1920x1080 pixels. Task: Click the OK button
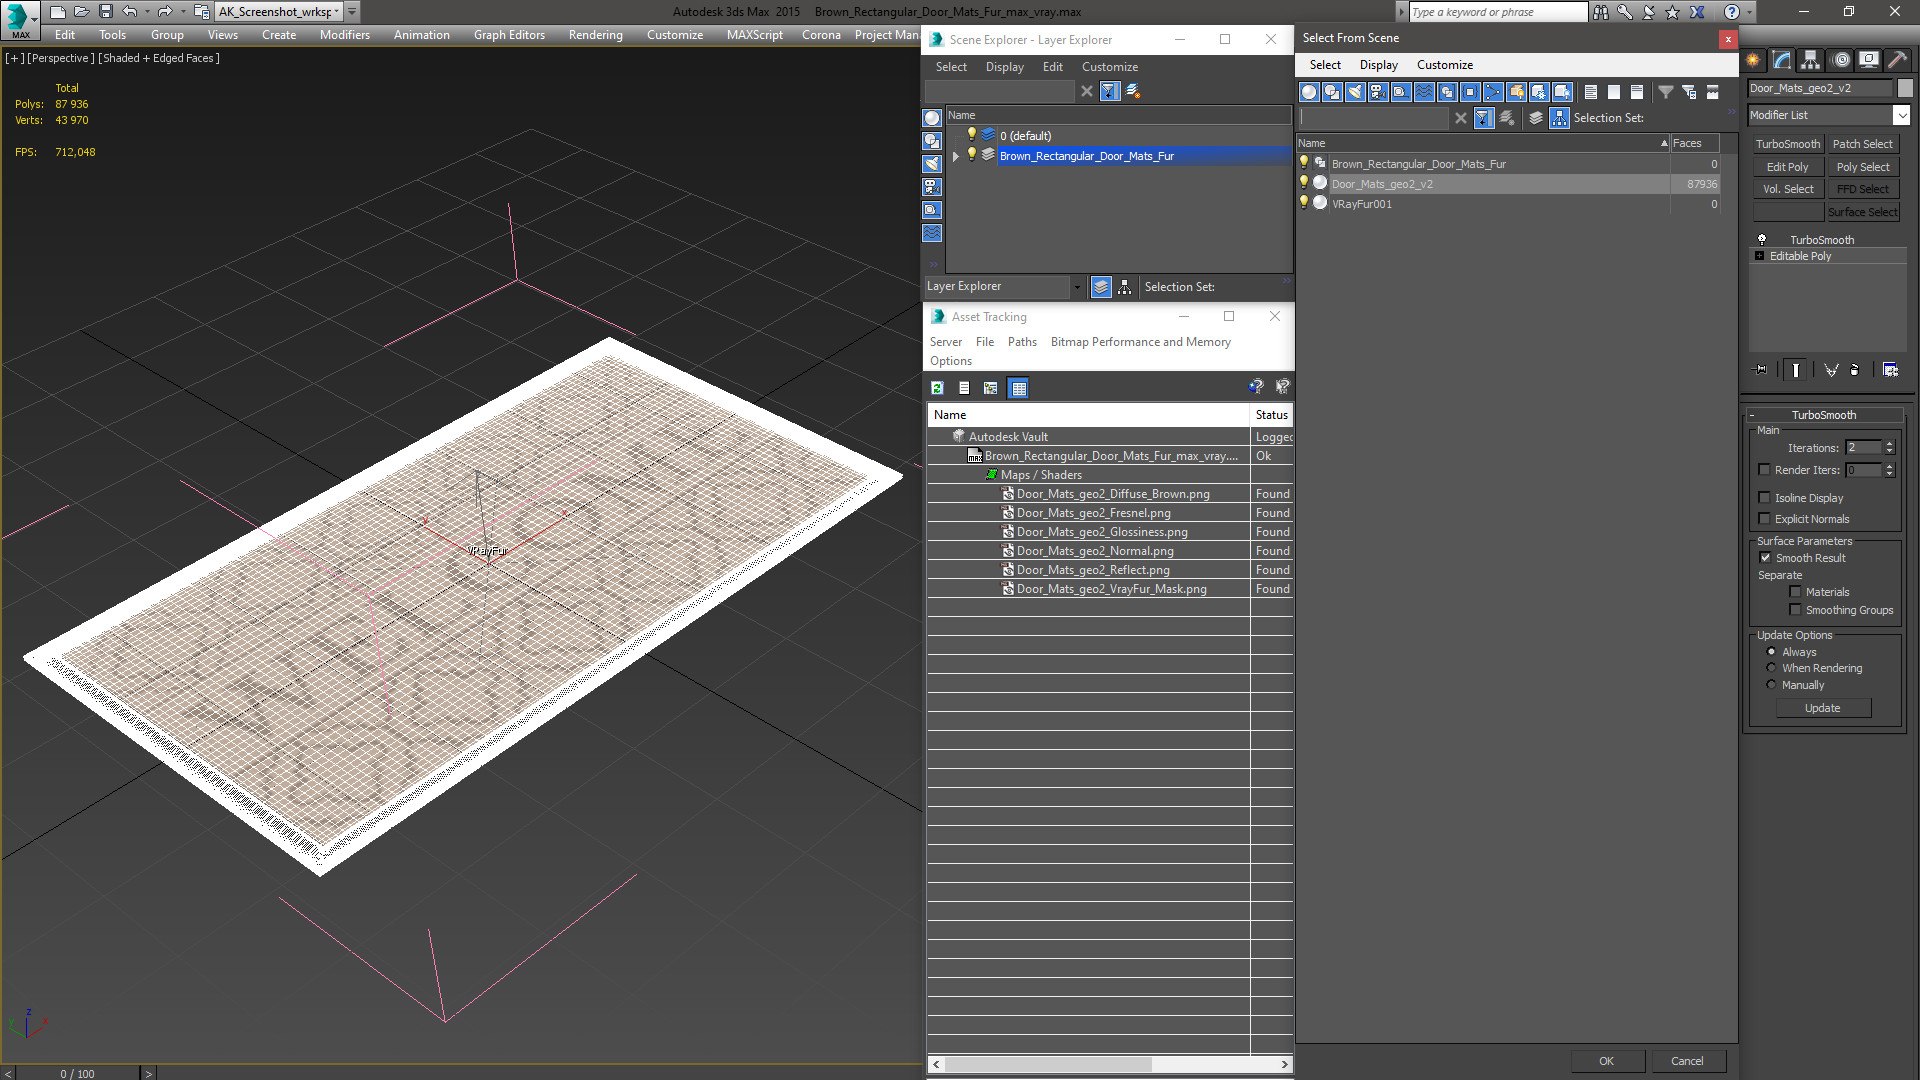tap(1606, 1061)
